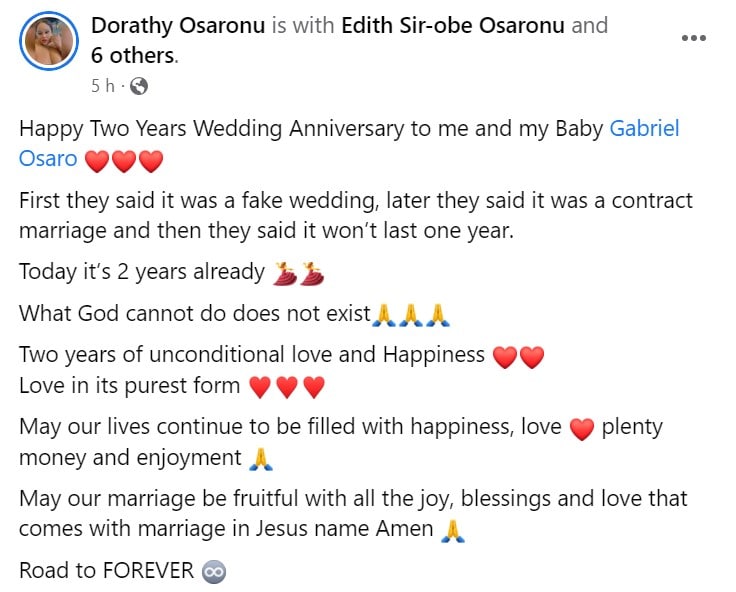Click the infinity emoji after FOREVER

click(x=214, y=571)
